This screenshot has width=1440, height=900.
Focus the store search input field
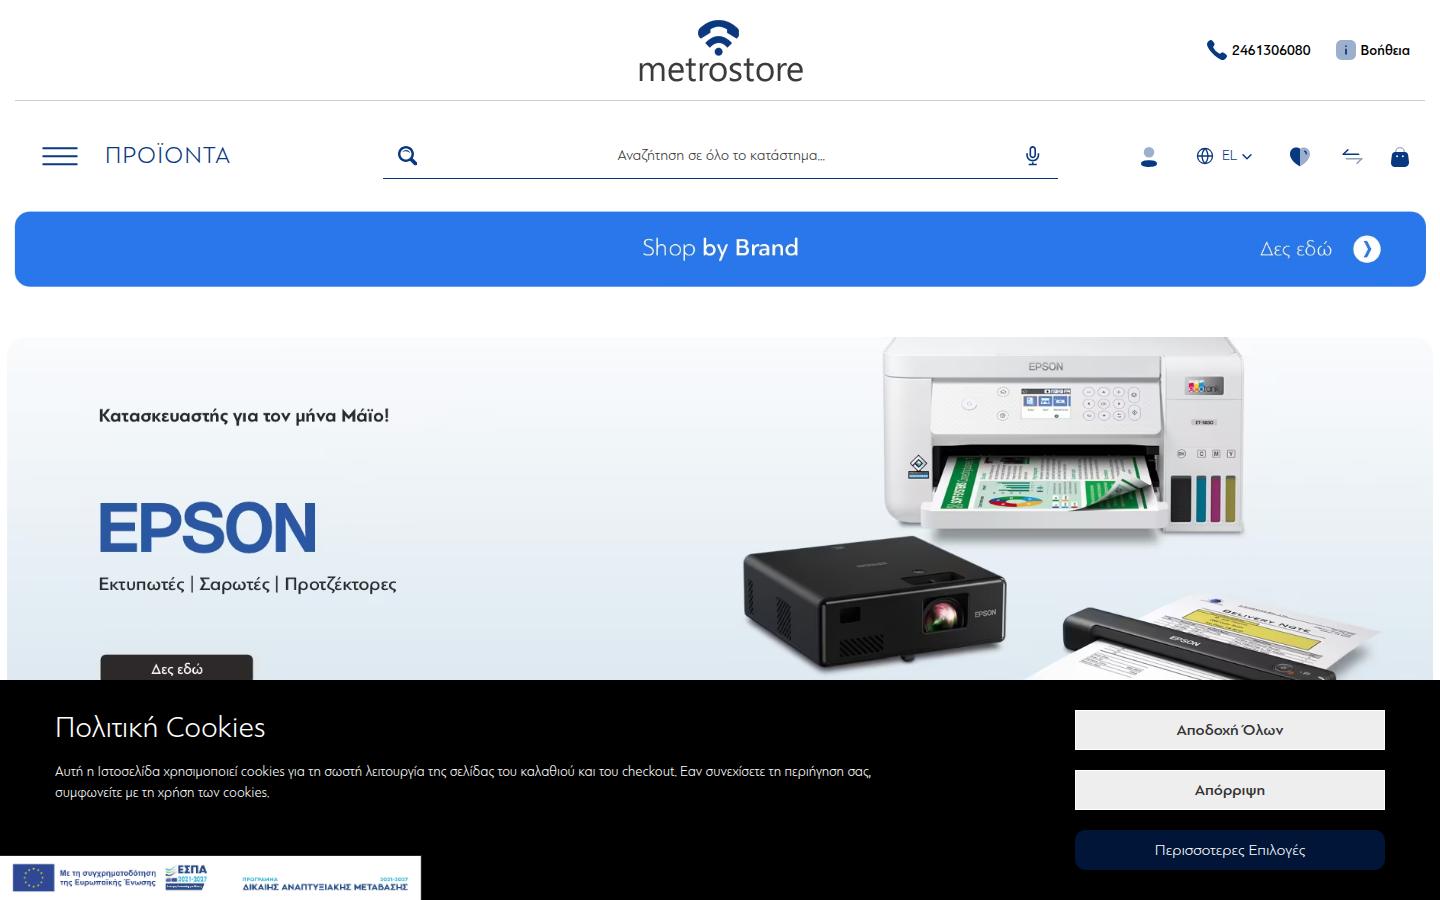pyautogui.click(x=720, y=156)
